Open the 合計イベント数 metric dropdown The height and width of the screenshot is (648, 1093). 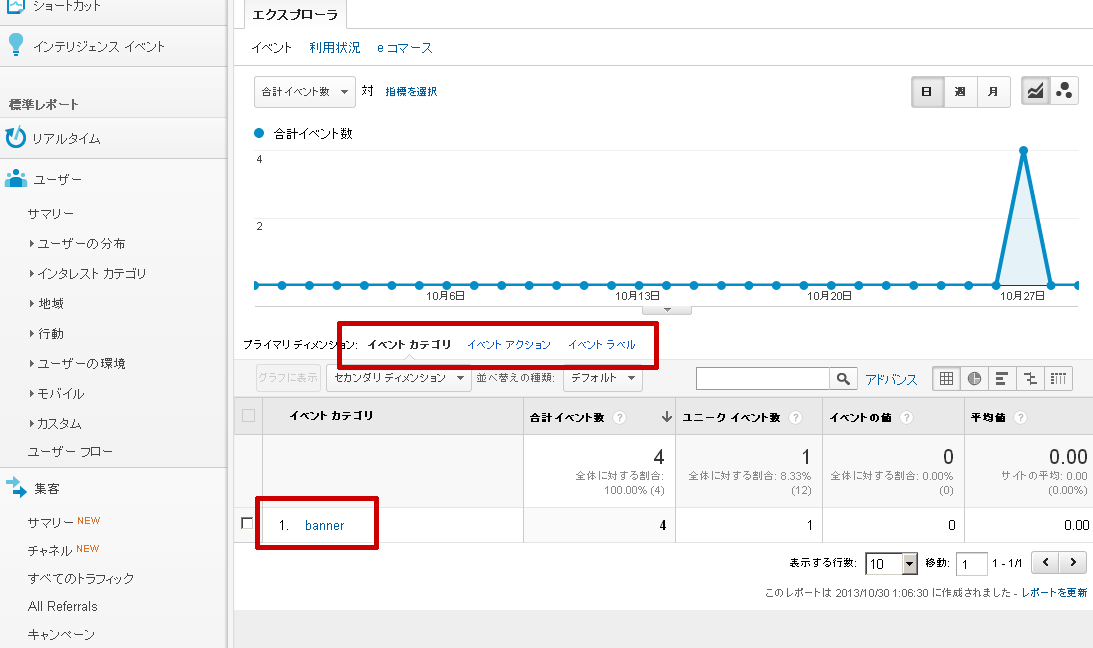tap(305, 91)
